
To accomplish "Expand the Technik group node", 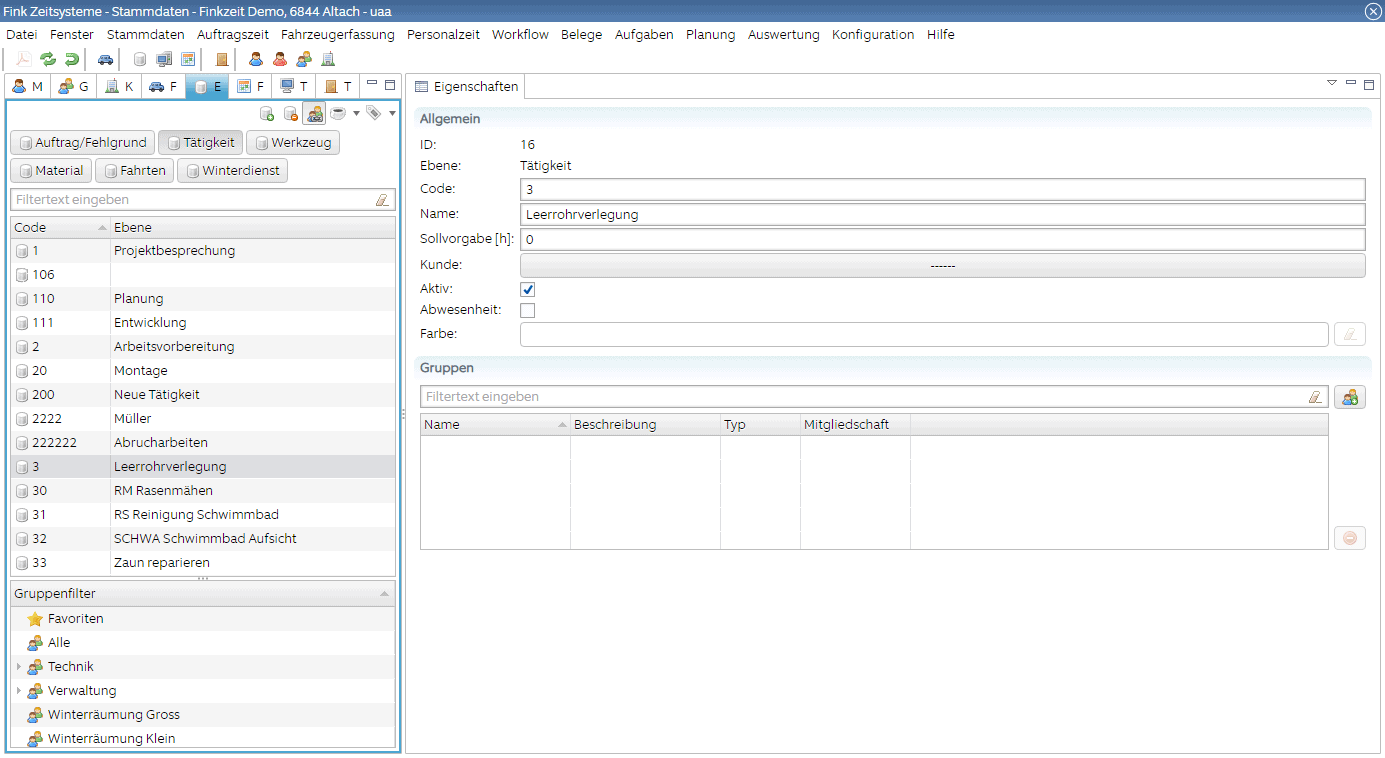I will coord(18,667).
